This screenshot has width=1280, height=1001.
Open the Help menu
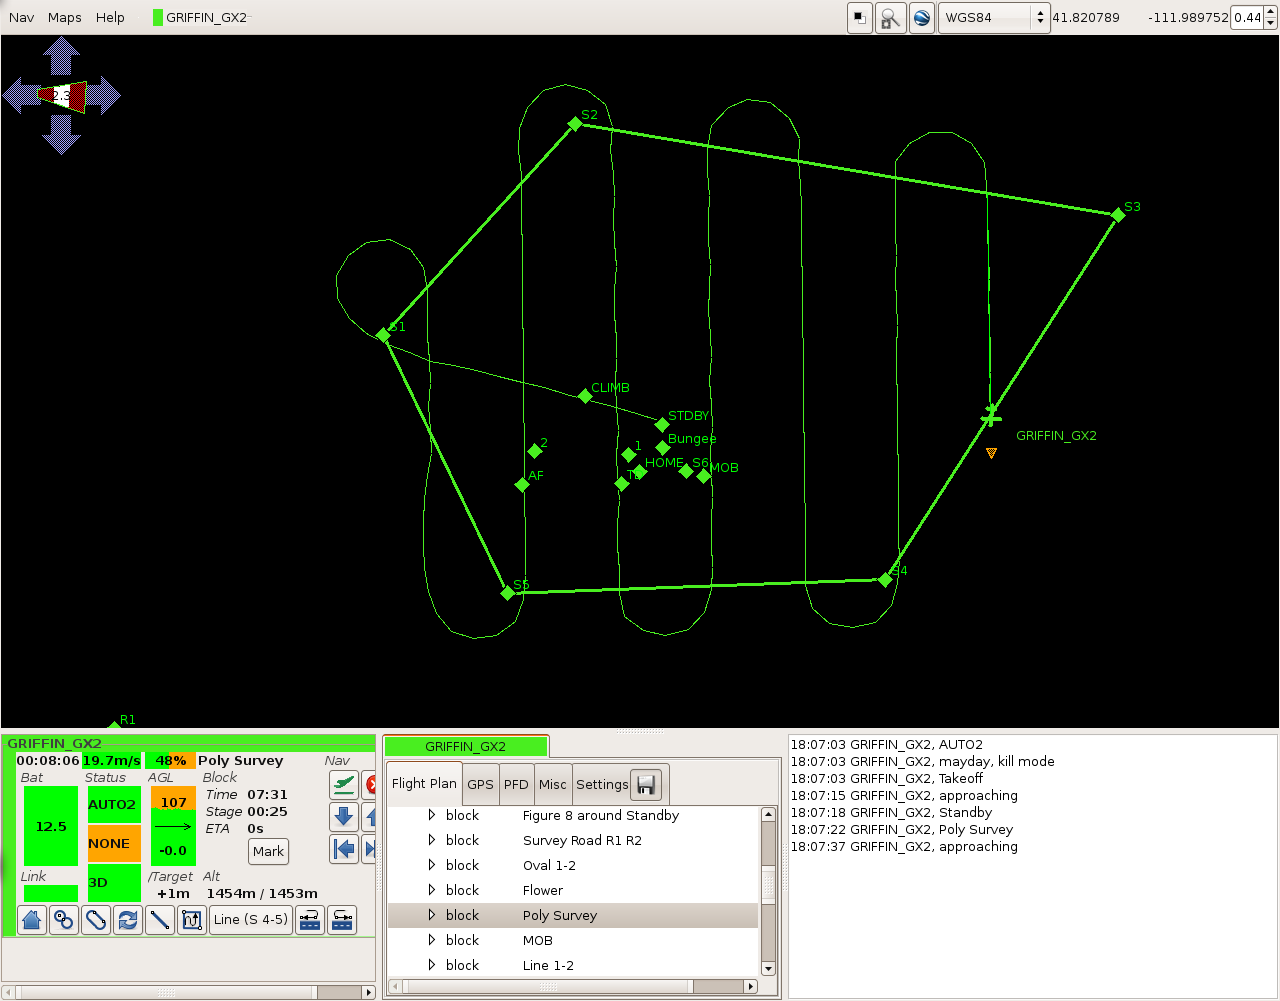pos(110,18)
